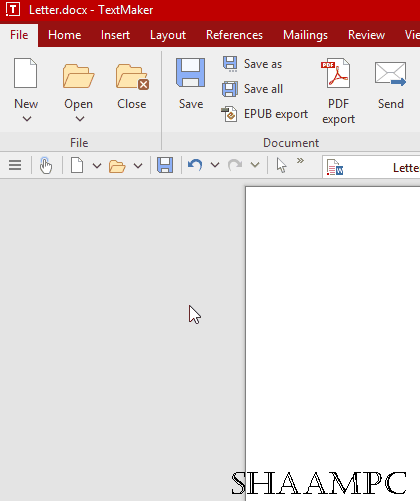Switch to the Layout ribbon tab
This screenshot has width=420, height=501.
pyautogui.click(x=168, y=35)
